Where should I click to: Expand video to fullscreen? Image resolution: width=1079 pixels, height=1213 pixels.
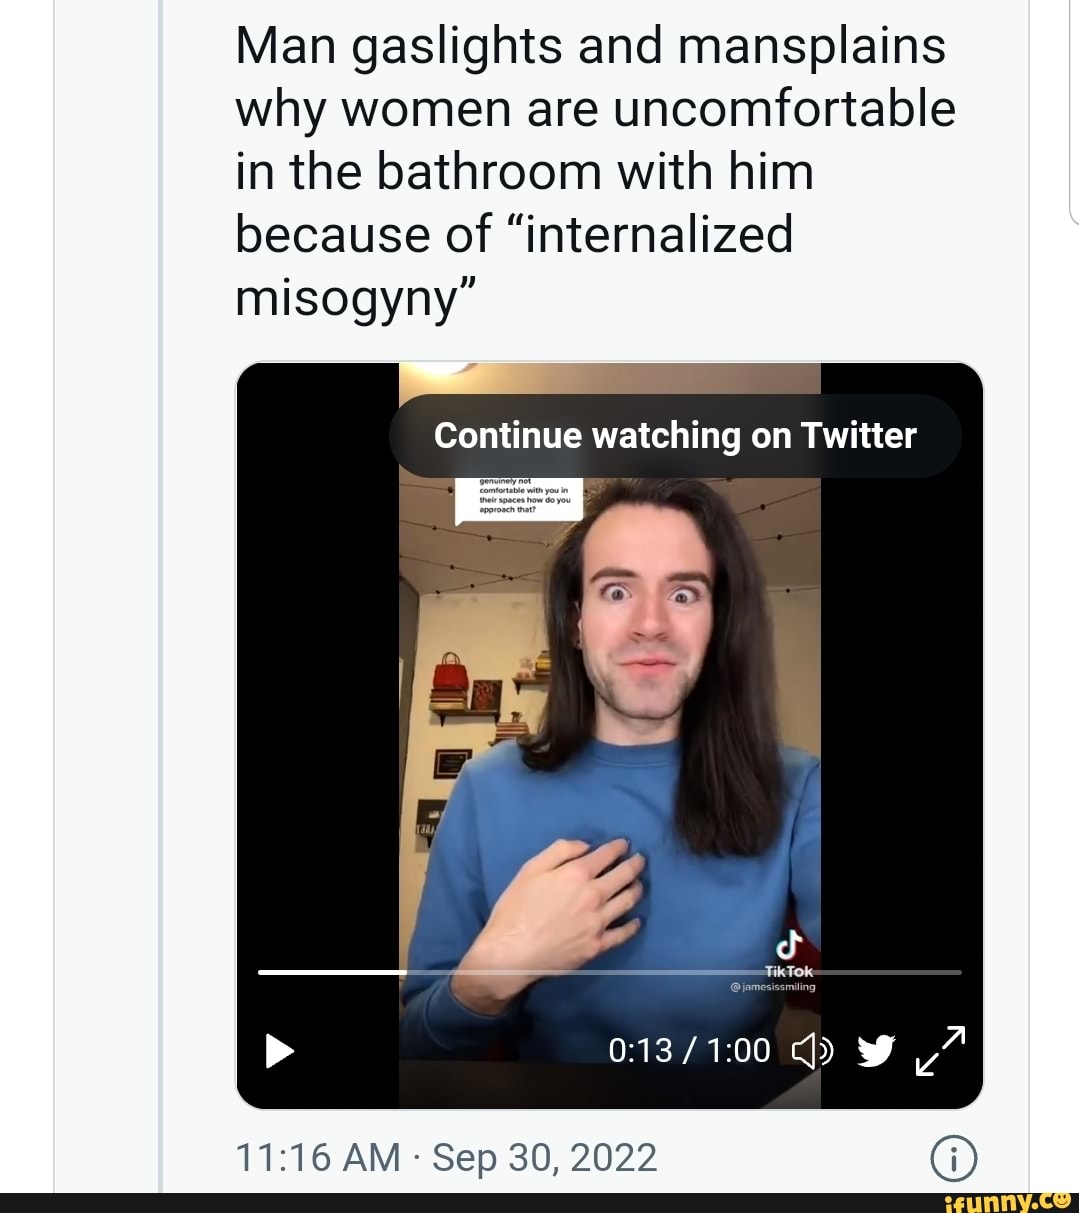coord(941,1050)
